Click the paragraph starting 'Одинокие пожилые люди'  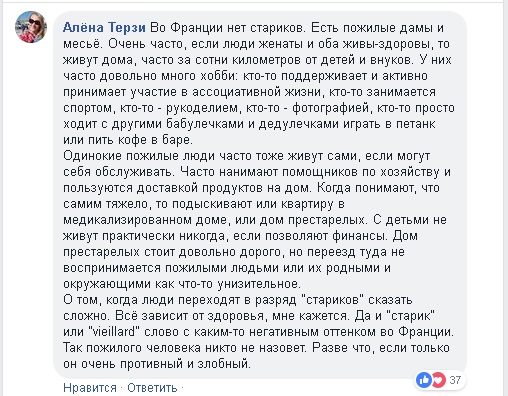[x=257, y=220]
